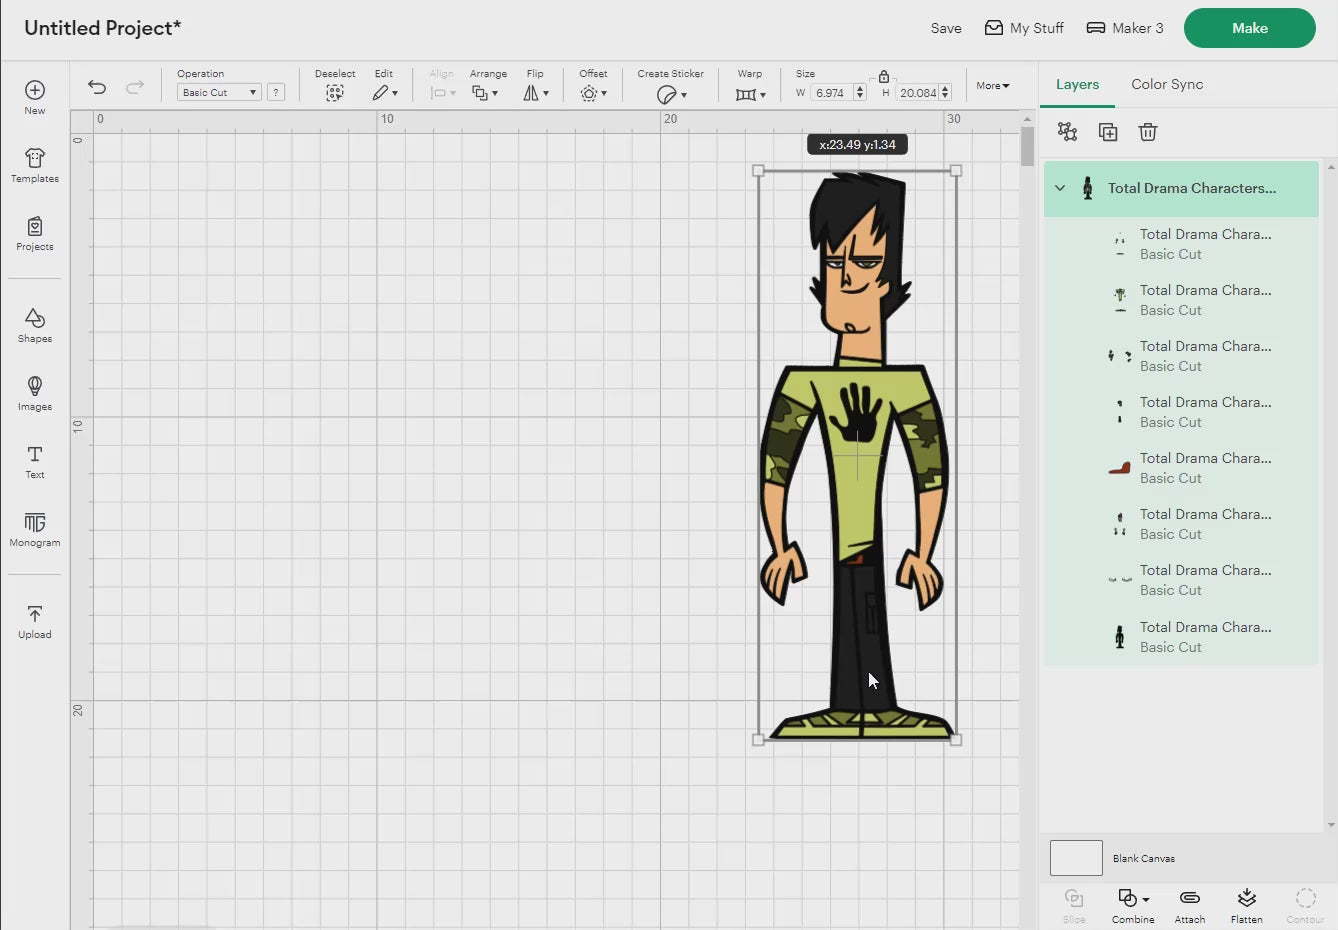The height and width of the screenshot is (930, 1338).
Task: Click the Operation help question mark
Action: 276,92
